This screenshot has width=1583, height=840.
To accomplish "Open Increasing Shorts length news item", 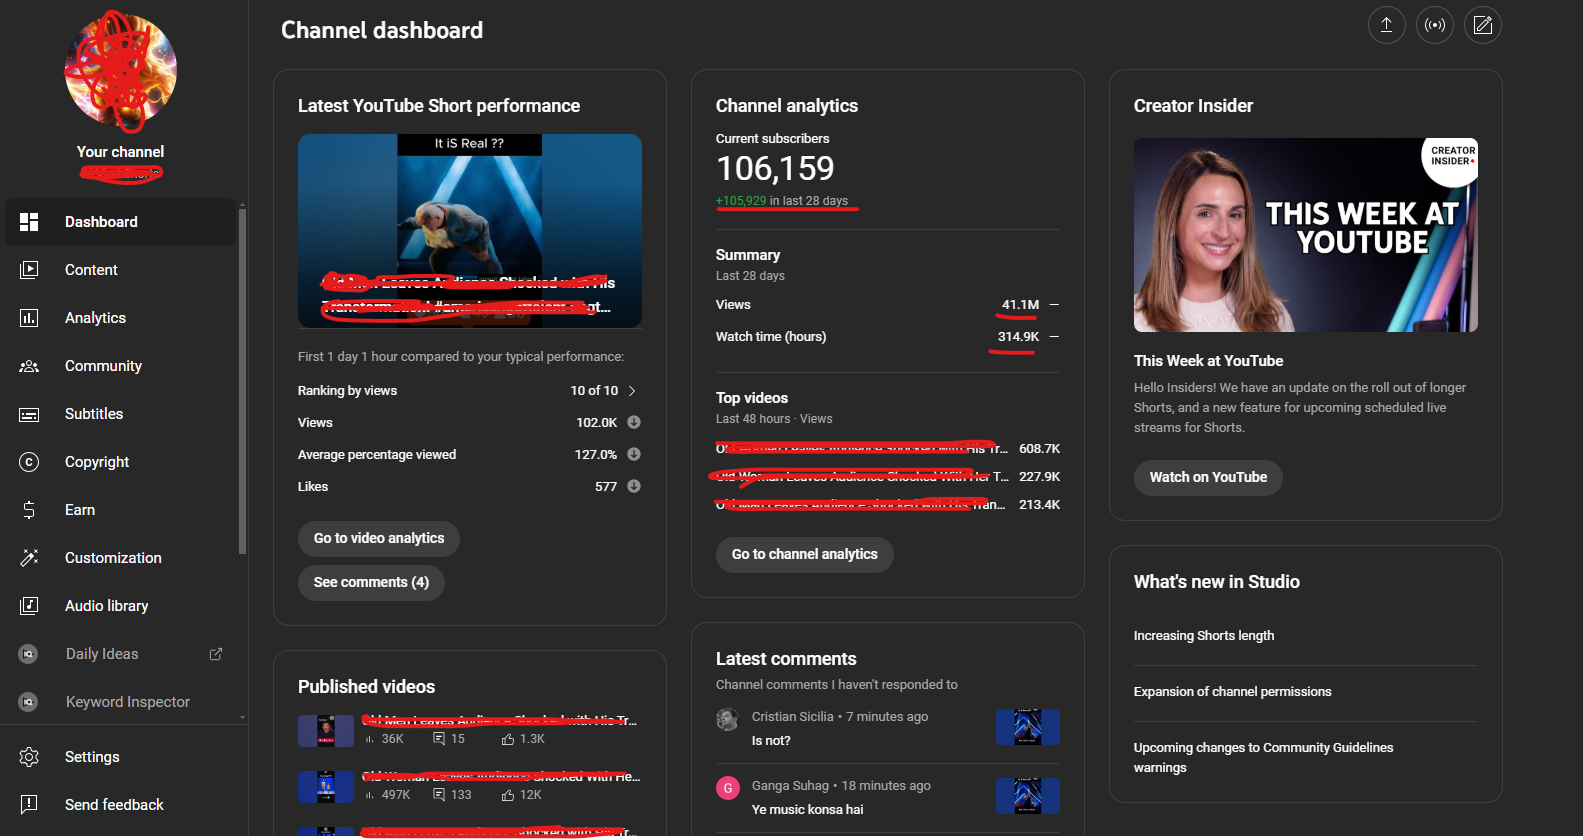I will 1204,636.
